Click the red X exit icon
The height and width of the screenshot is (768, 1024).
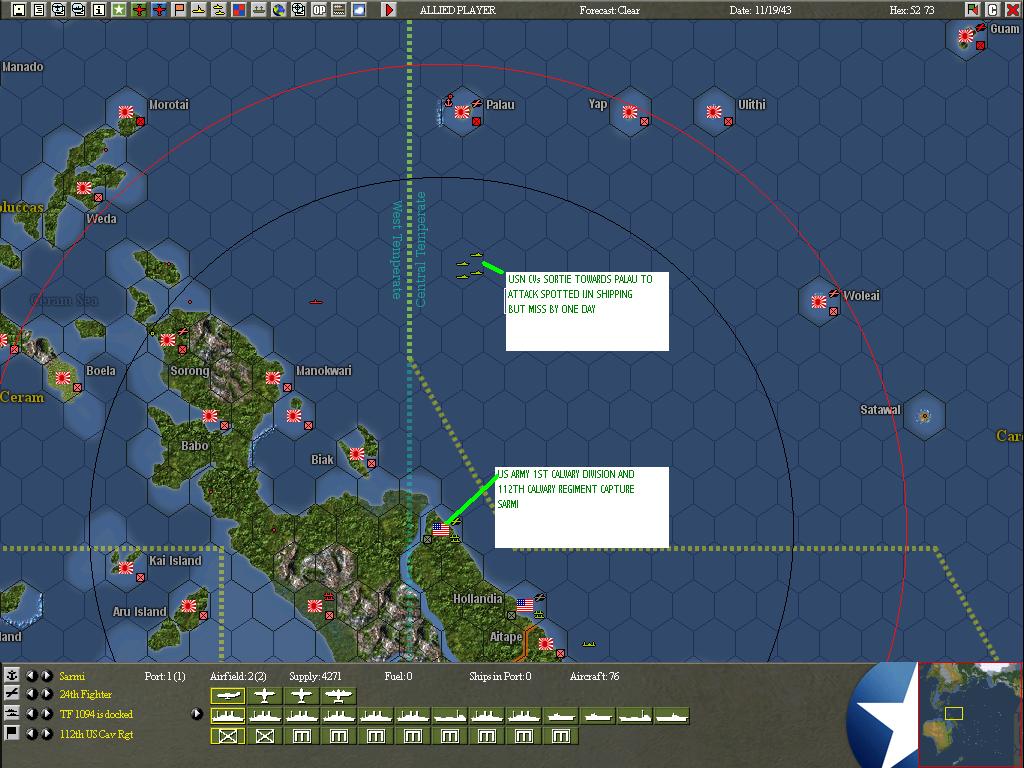coord(1012,9)
